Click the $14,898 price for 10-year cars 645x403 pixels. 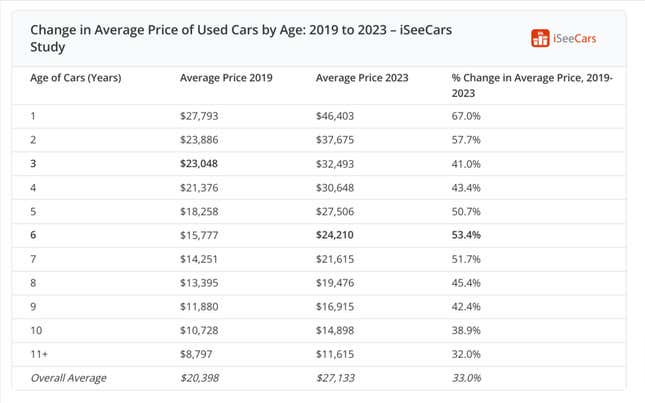(335, 330)
